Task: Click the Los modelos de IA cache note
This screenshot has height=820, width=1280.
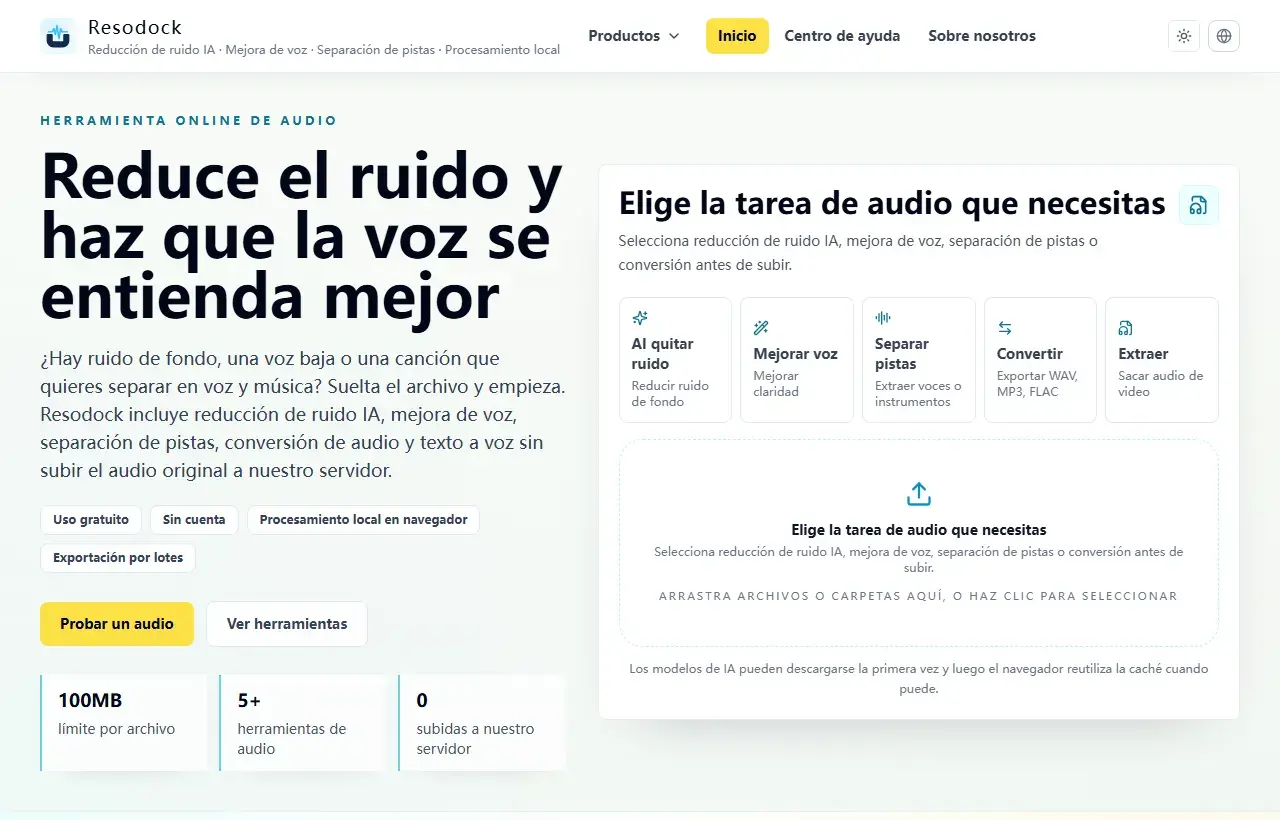Action: (x=919, y=679)
